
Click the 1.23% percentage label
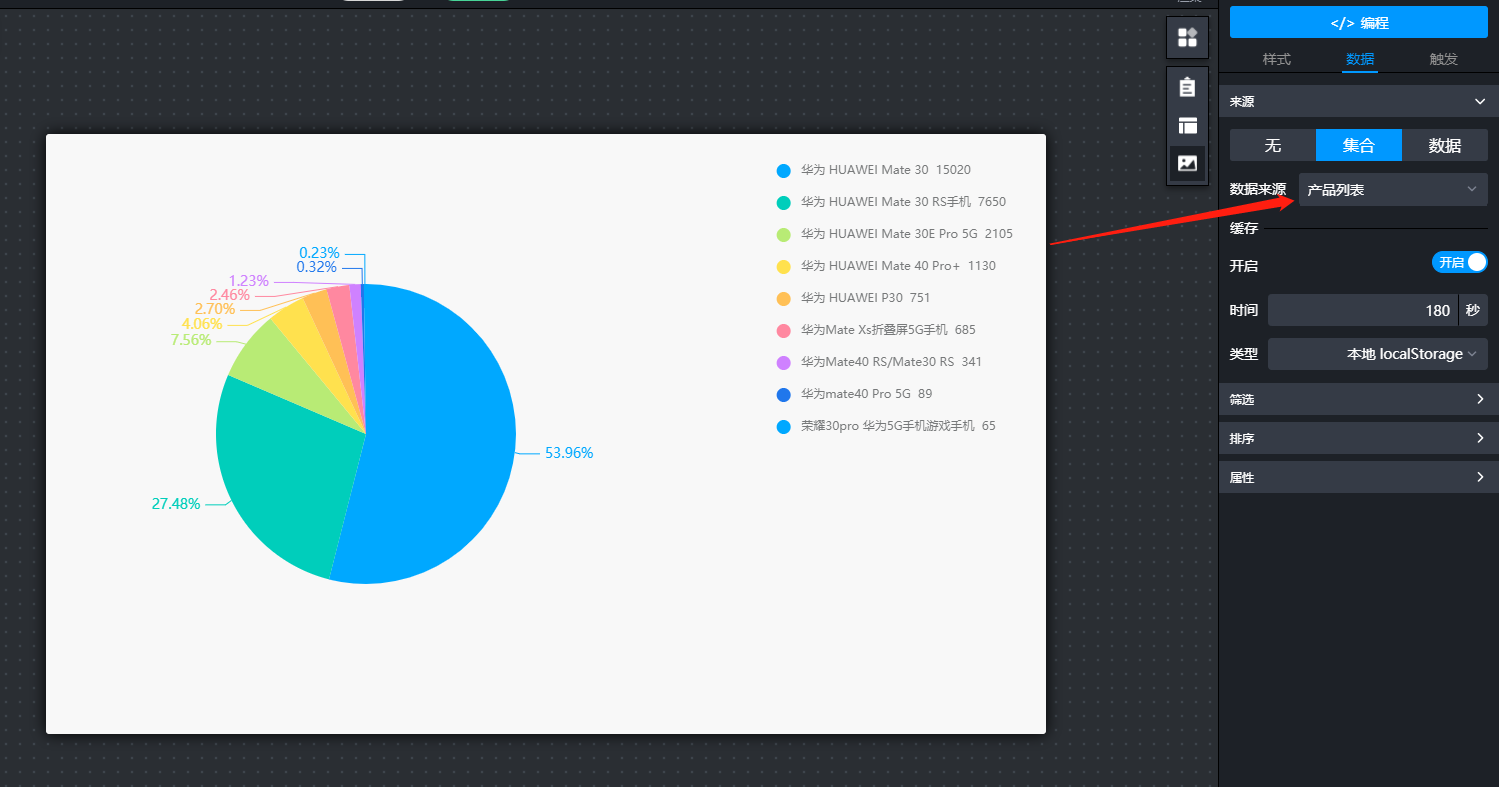point(249,281)
